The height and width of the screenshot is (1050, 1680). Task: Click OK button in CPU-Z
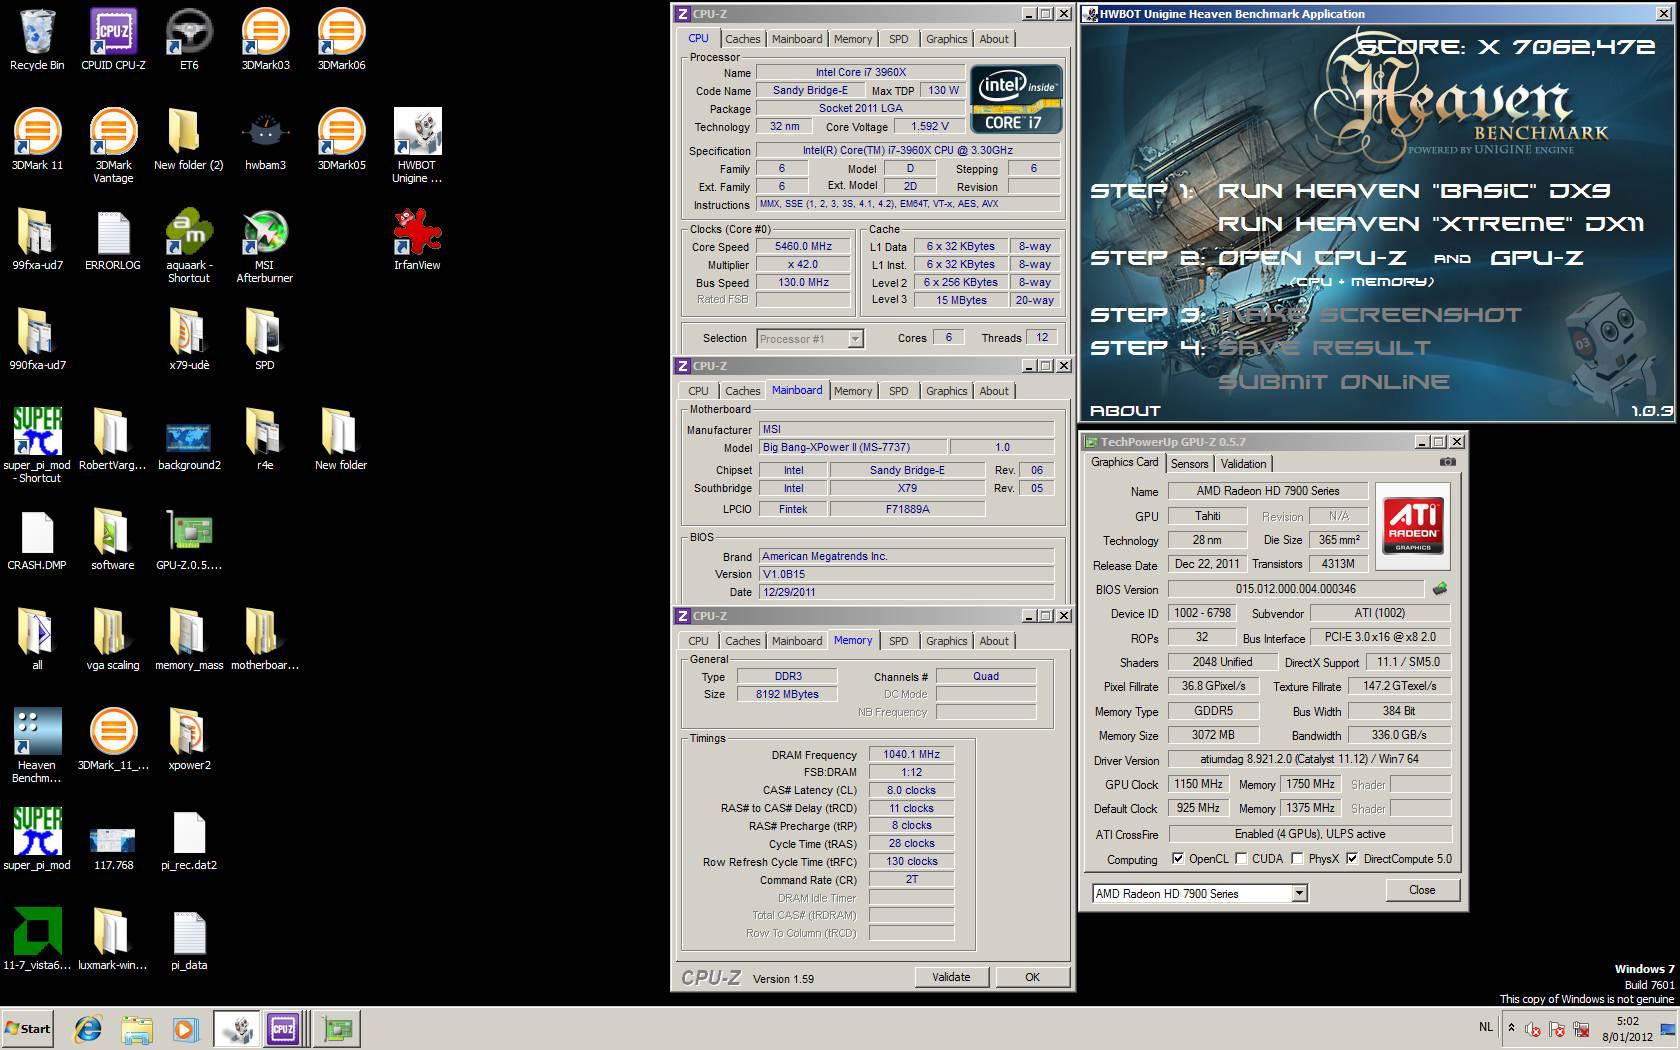tap(1032, 977)
